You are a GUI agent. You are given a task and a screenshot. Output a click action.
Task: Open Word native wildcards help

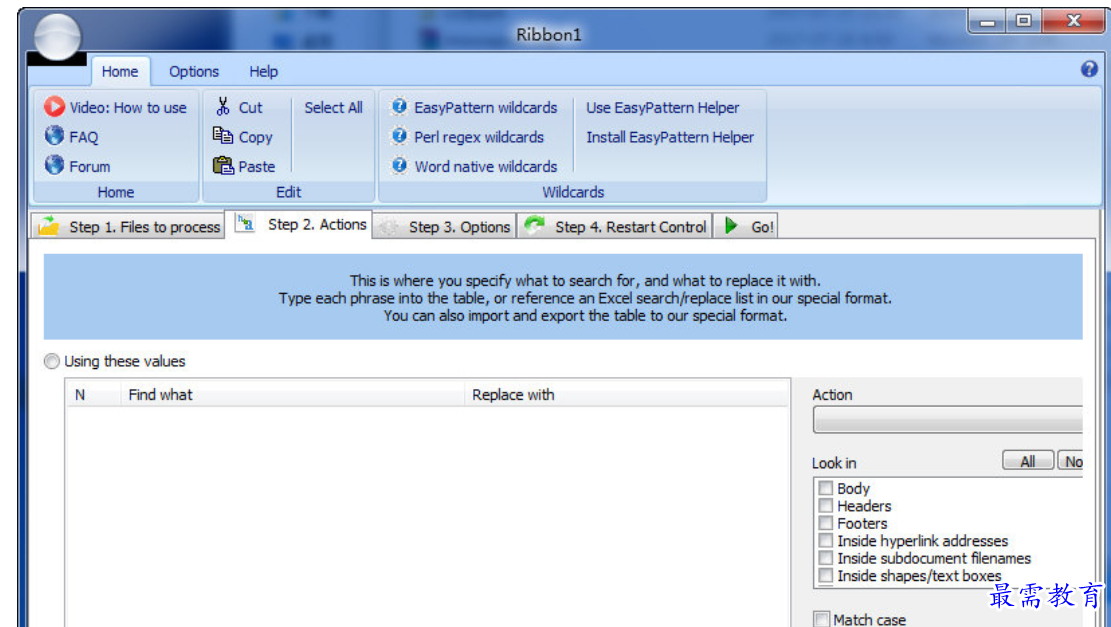pos(474,166)
